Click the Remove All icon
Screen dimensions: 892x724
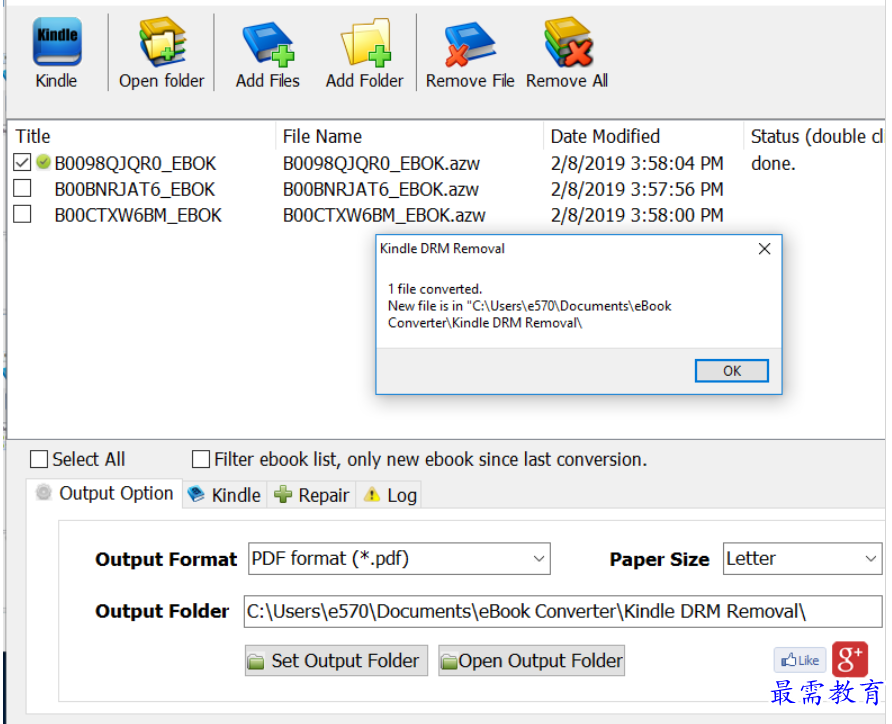[568, 42]
